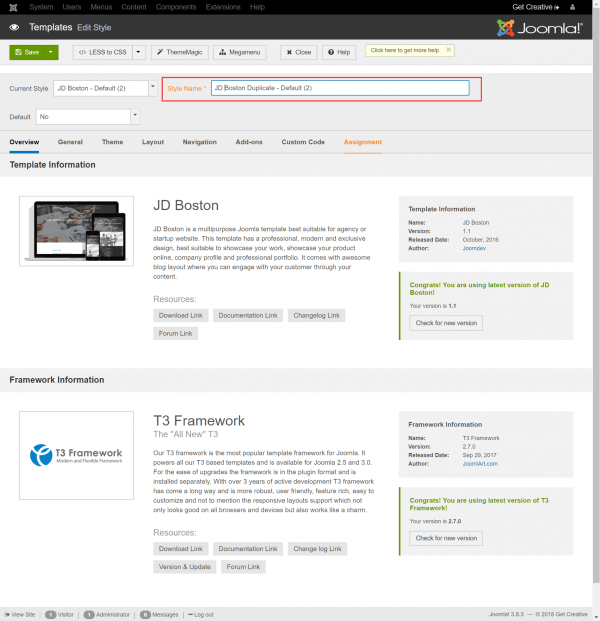The height and width of the screenshot is (621, 600).
Task: Click the JD Boston template preview thumbnail
Action: click(x=76, y=231)
